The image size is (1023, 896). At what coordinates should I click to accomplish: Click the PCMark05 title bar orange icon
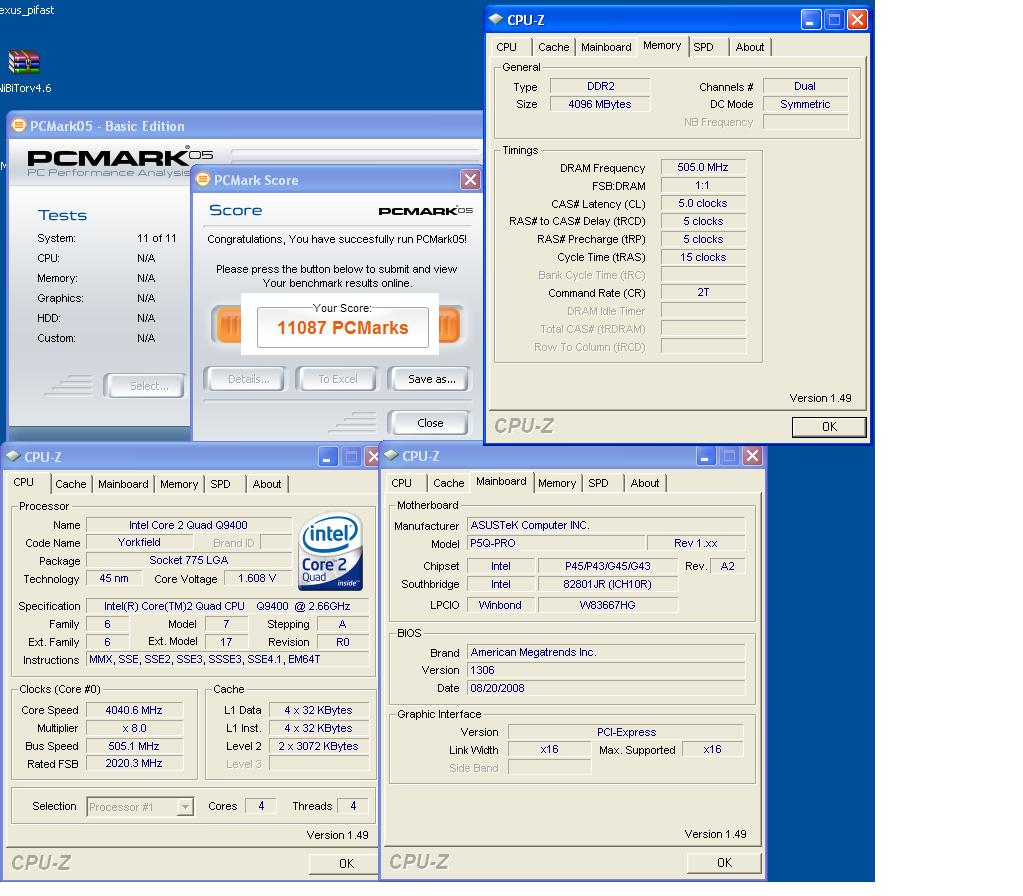19,125
